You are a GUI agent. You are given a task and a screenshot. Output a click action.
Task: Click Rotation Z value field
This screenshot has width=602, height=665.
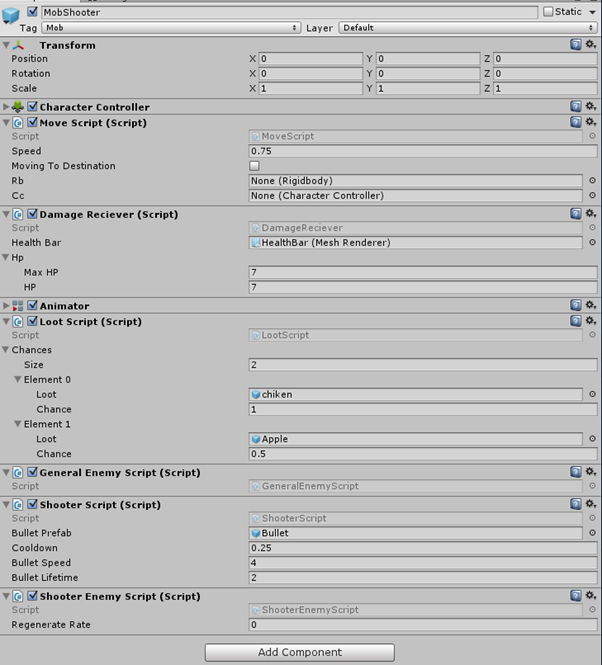click(545, 74)
